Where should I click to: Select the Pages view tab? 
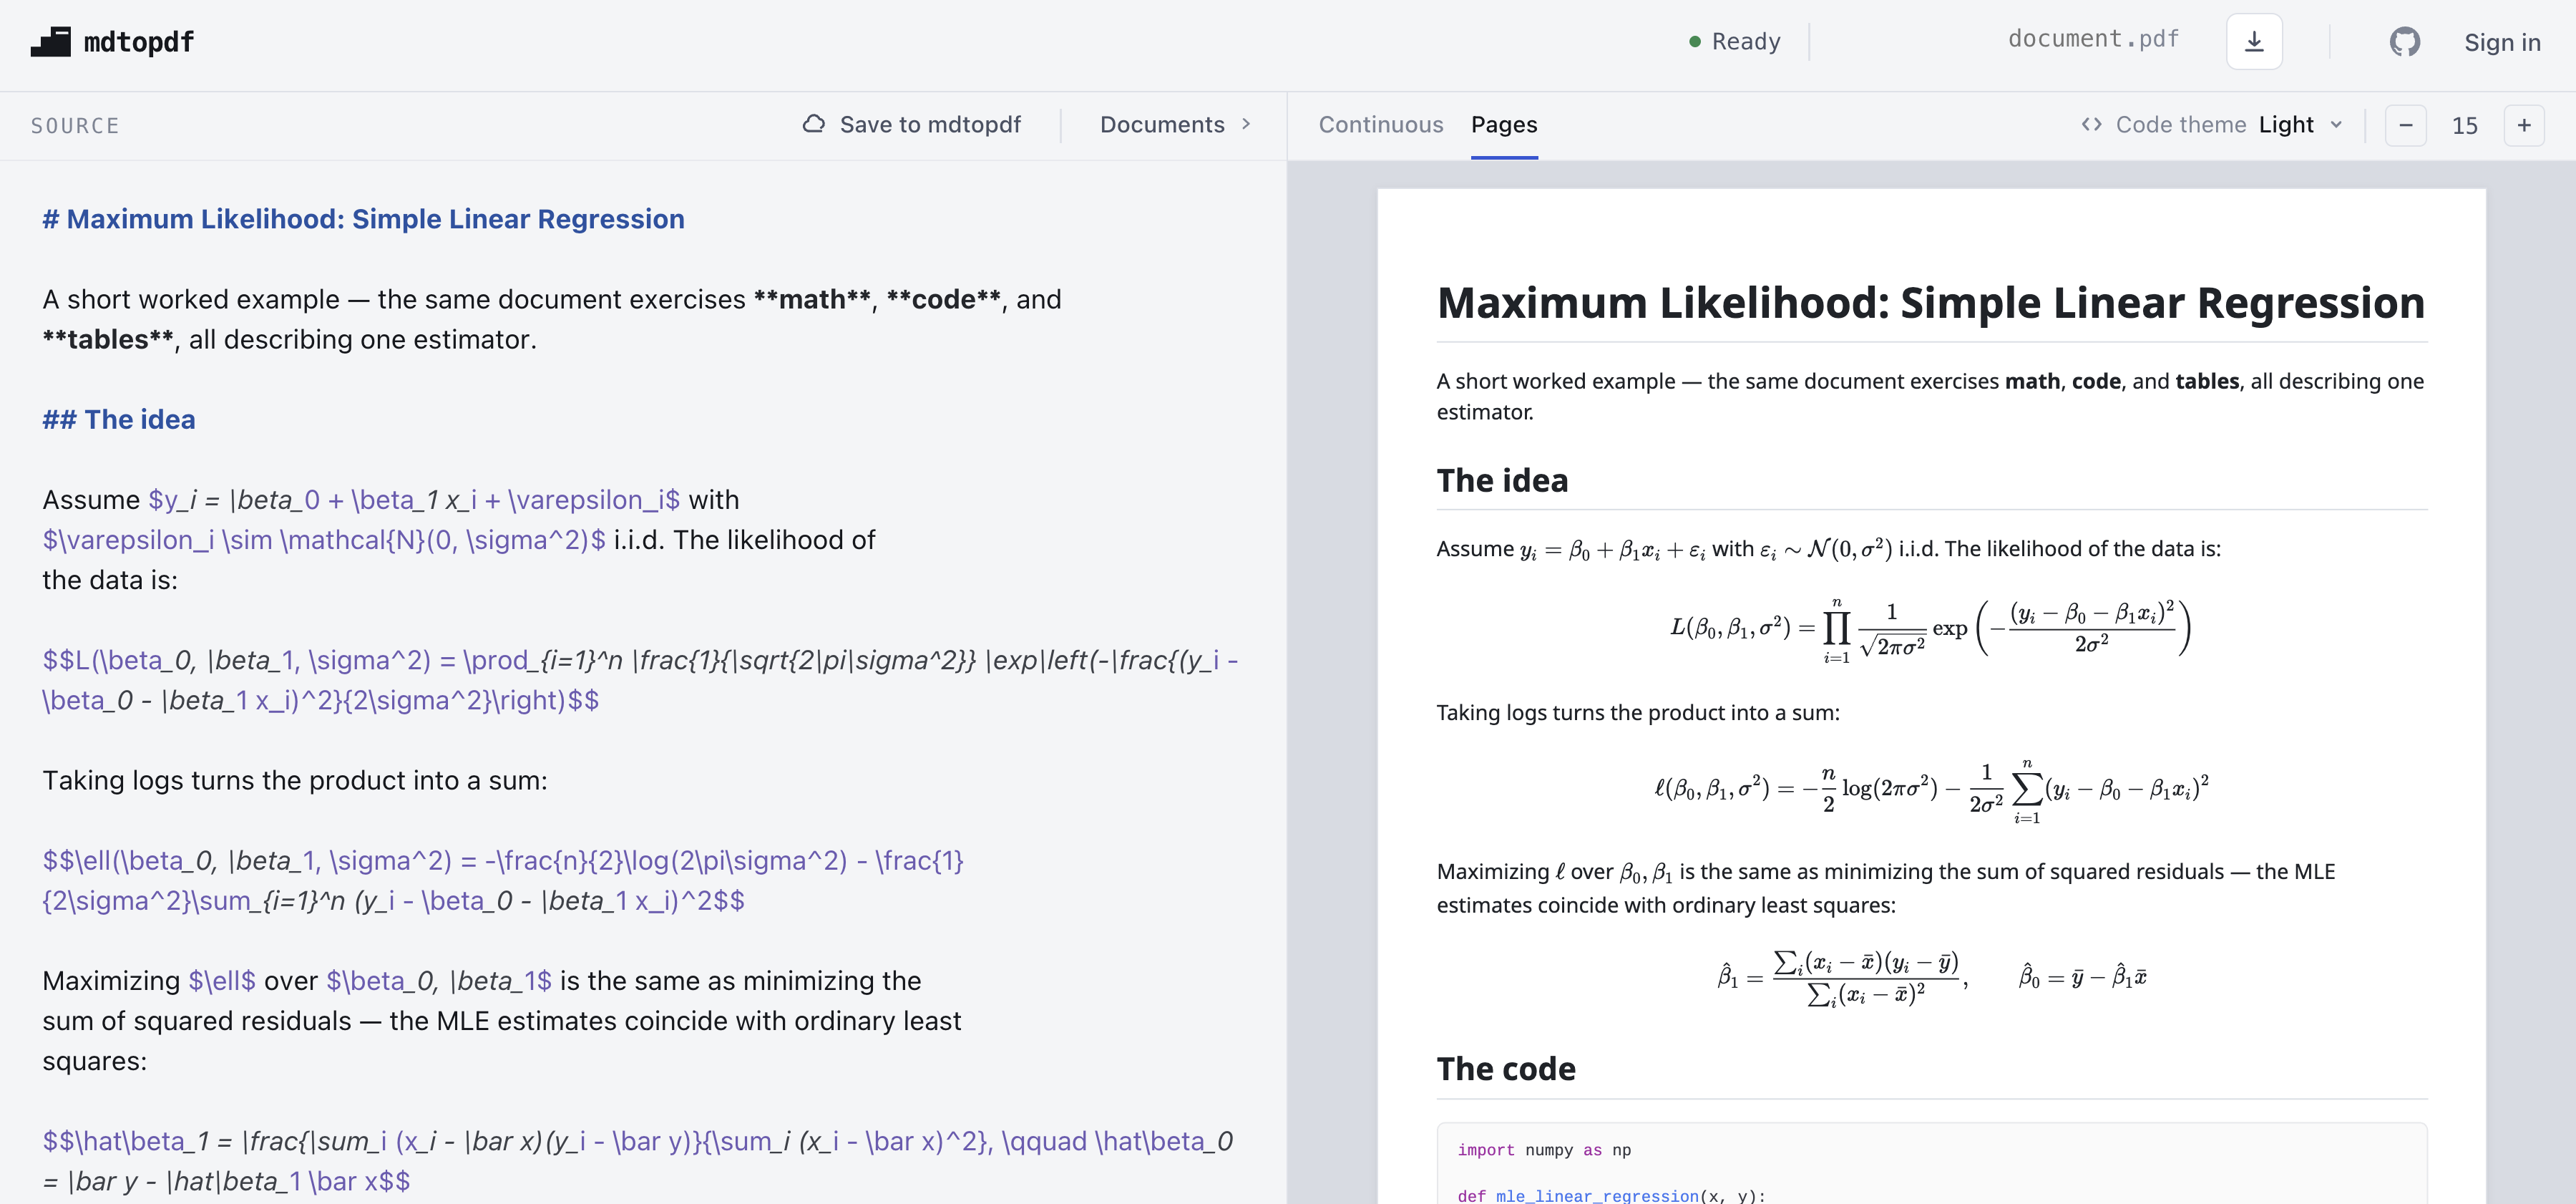pos(1504,124)
